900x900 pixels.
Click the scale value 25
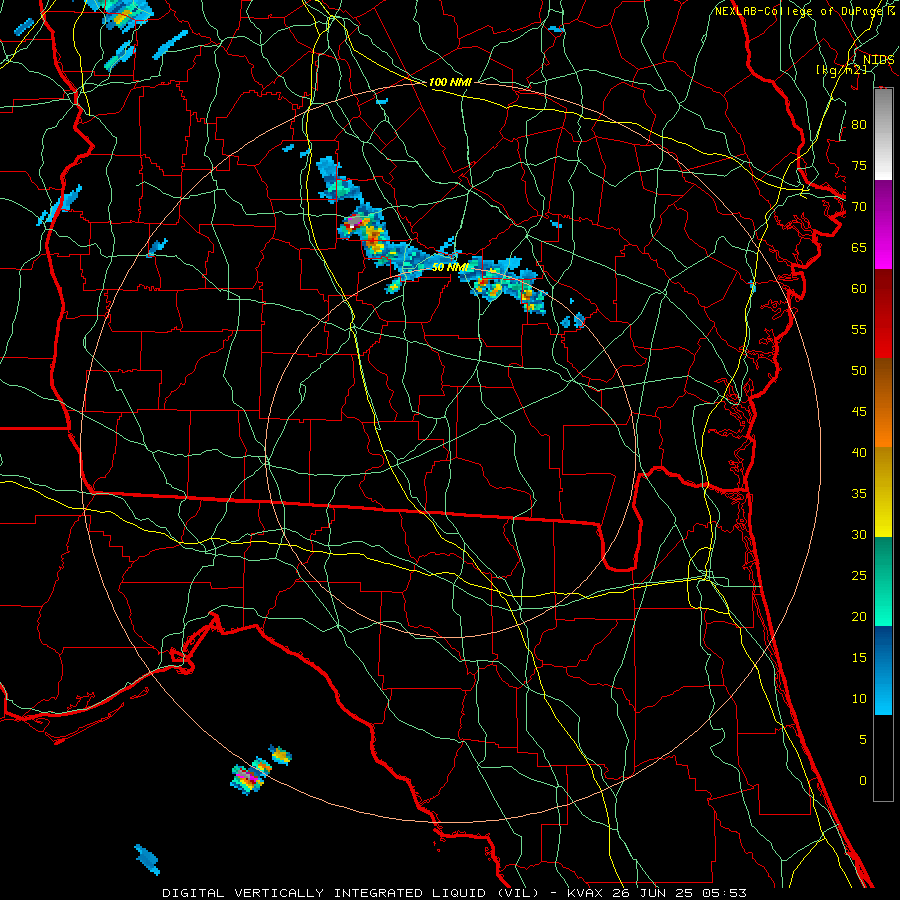(859, 575)
